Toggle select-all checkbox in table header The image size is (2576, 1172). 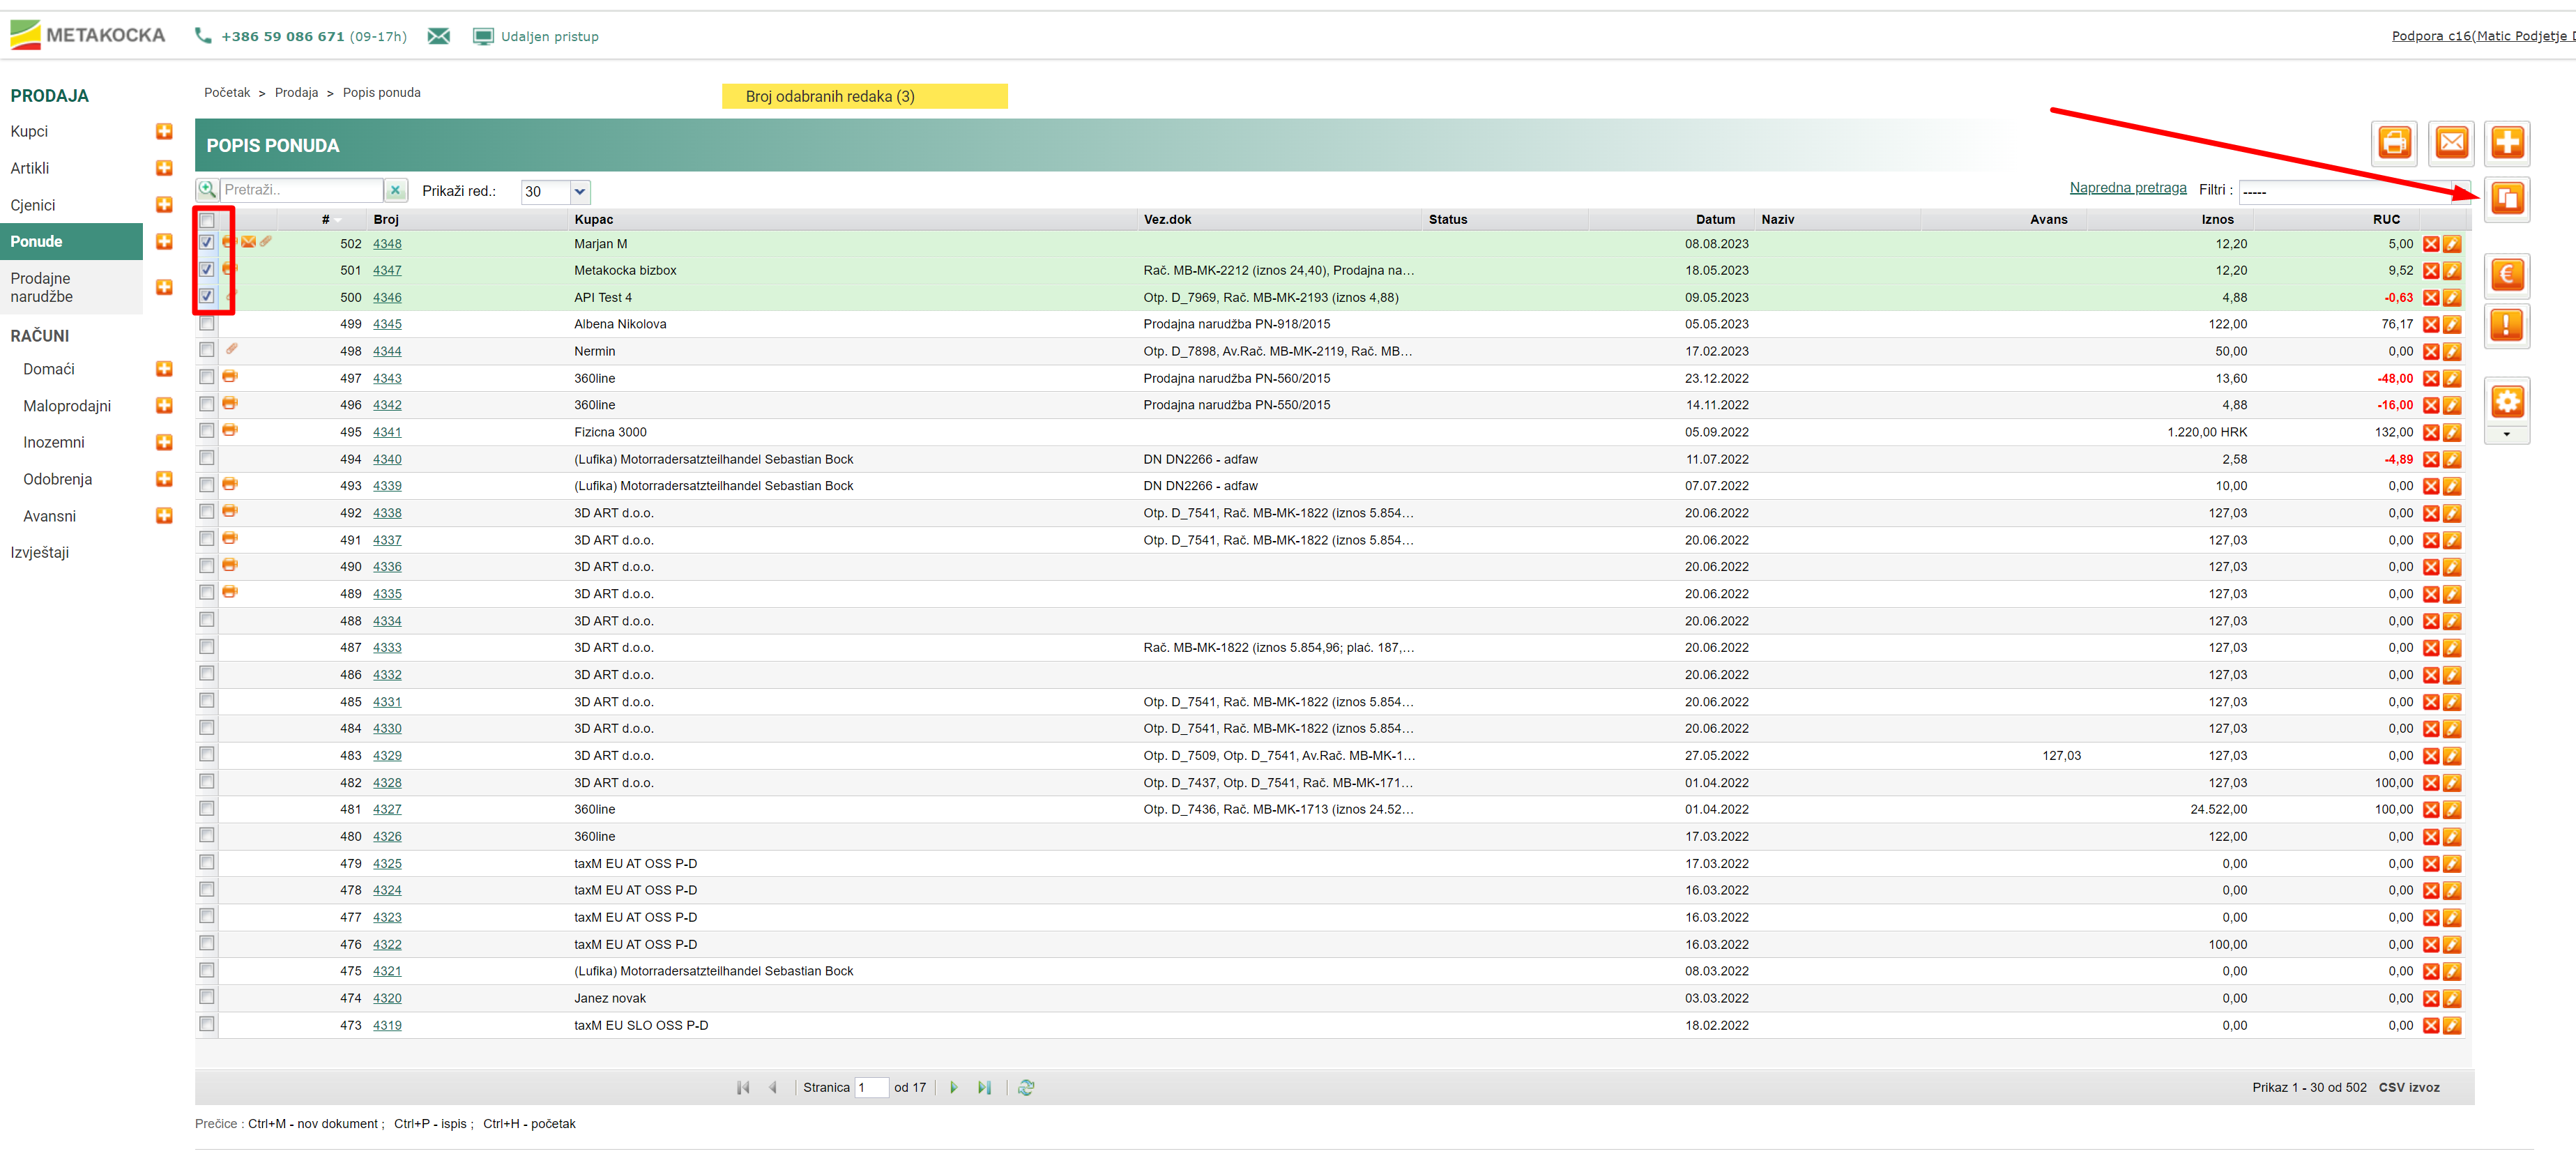pyautogui.click(x=206, y=220)
